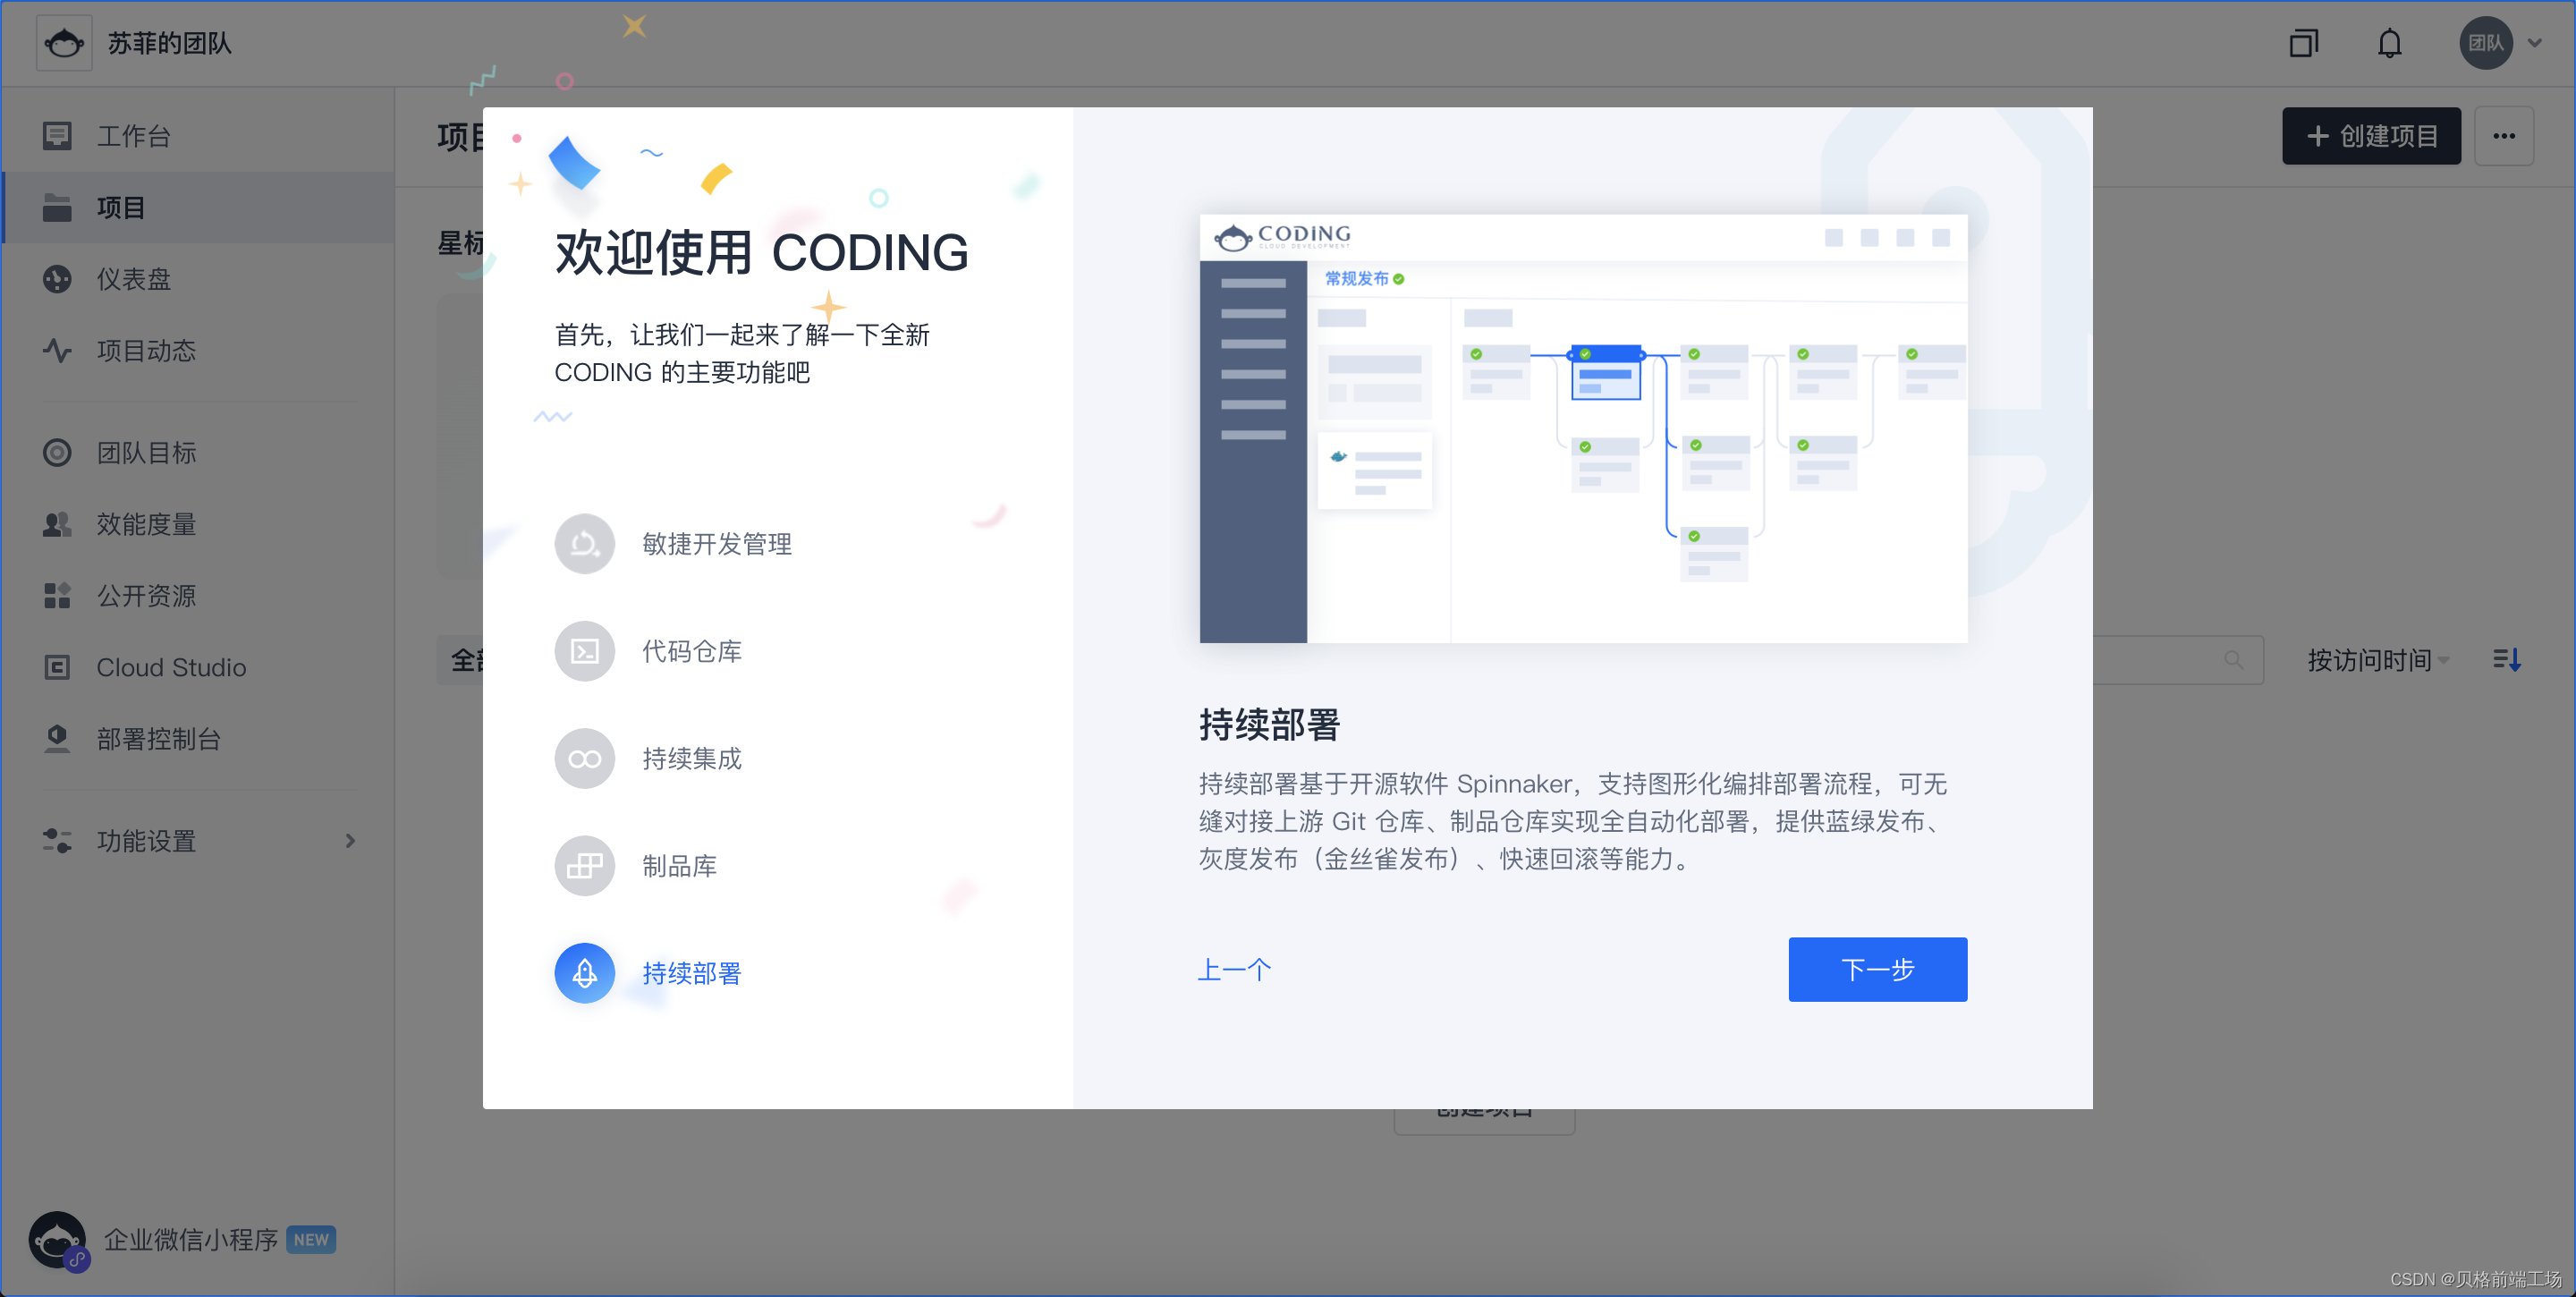The width and height of the screenshot is (2576, 1297).
Task: Open the more options ellipsis button
Action: coord(2503,136)
